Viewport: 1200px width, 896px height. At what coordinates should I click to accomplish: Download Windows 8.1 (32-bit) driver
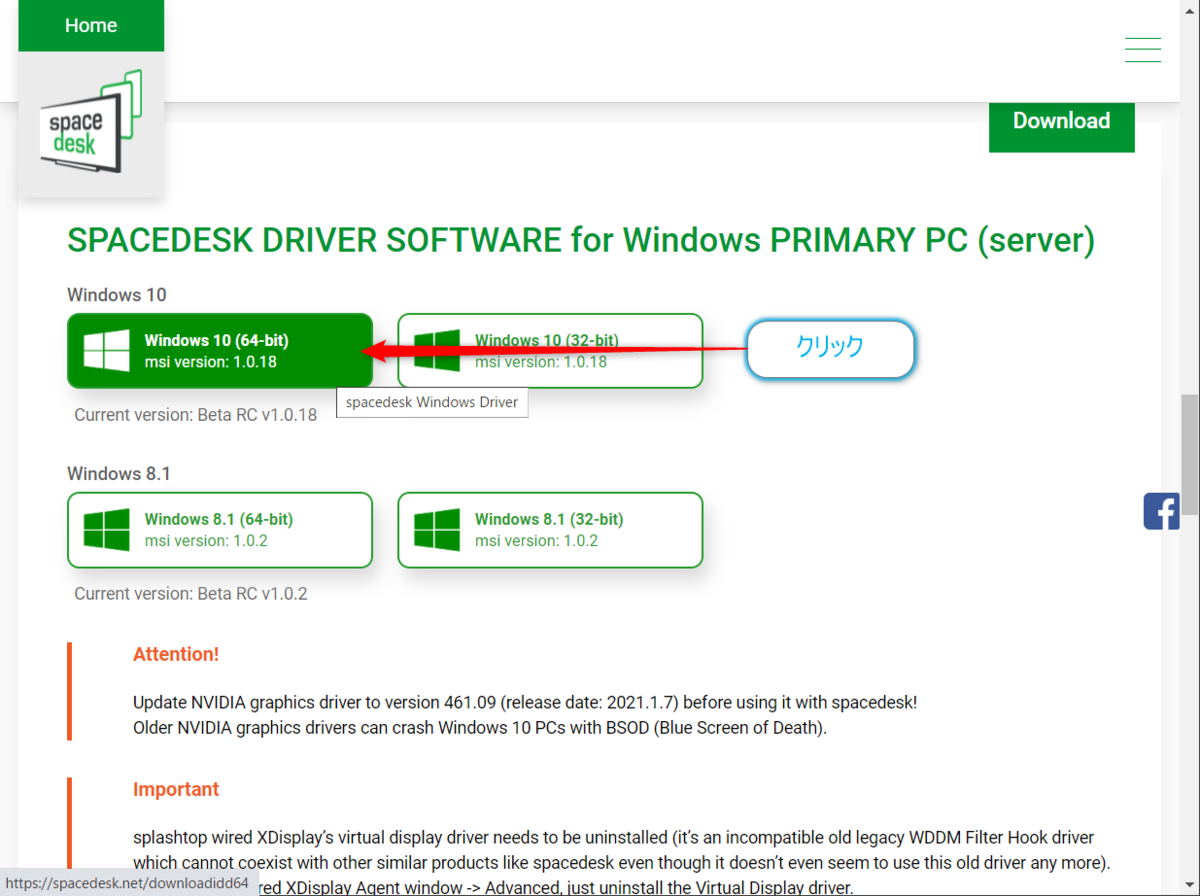point(550,530)
